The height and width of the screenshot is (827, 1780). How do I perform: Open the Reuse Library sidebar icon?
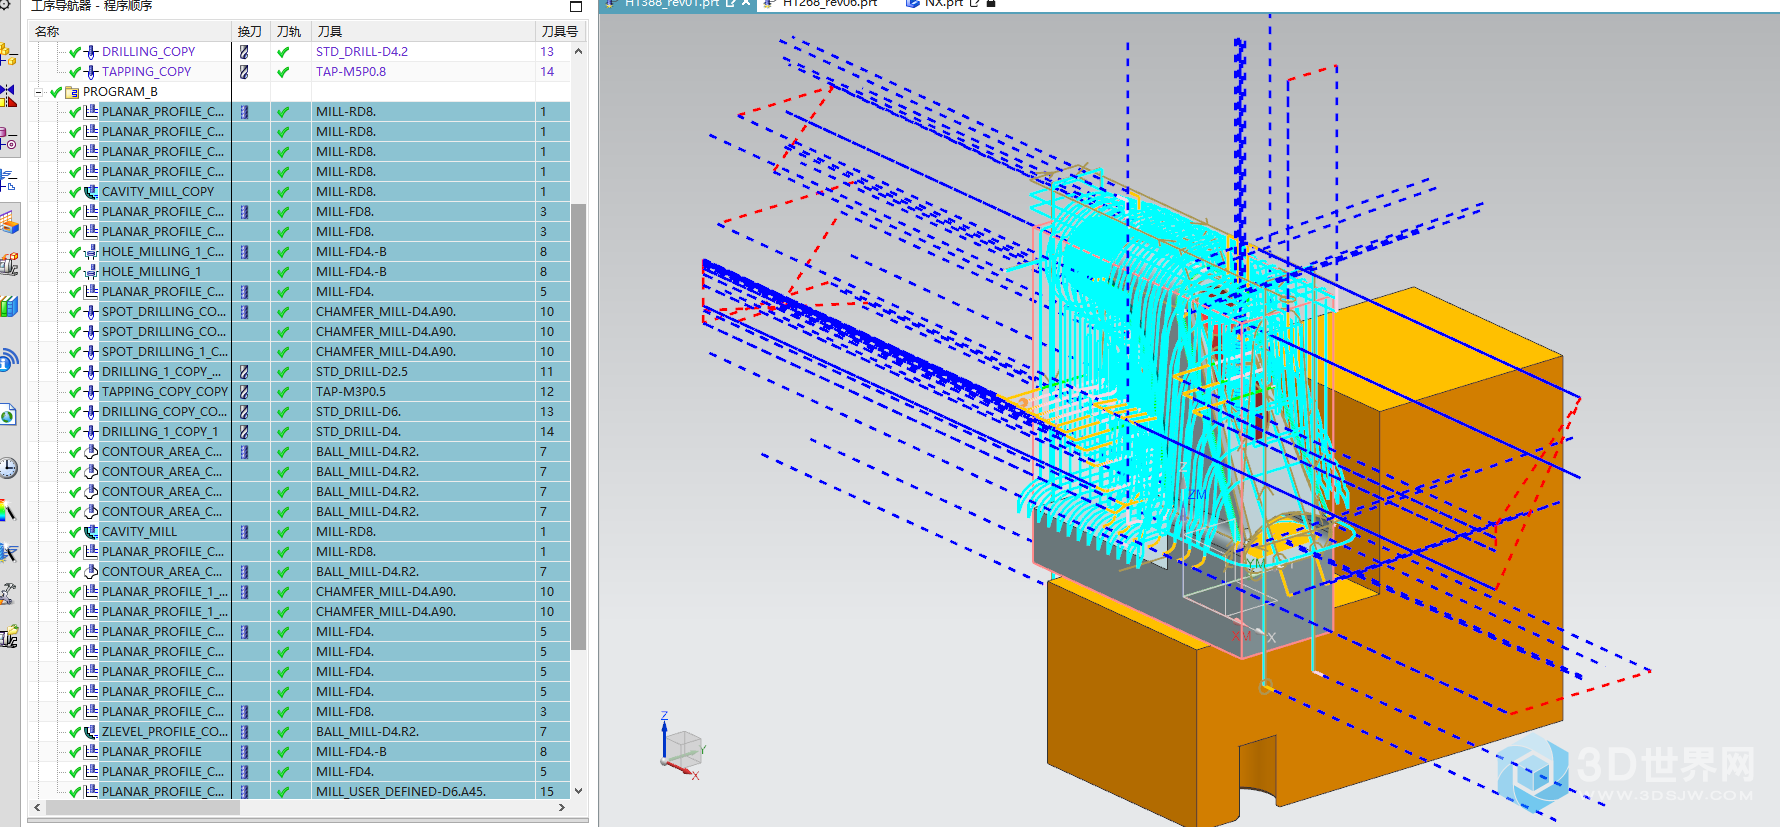click(8, 265)
